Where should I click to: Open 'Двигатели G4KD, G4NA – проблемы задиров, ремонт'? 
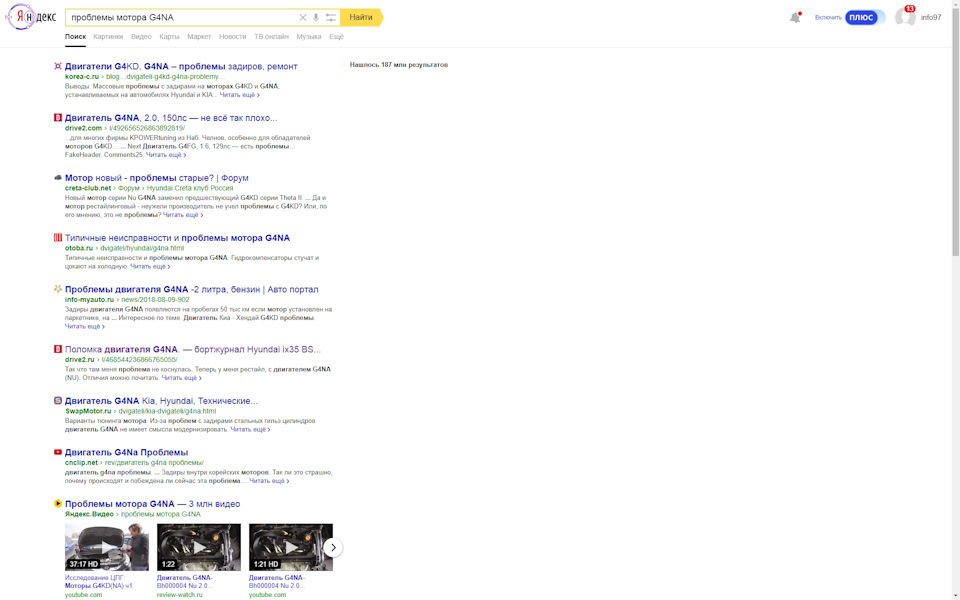point(181,66)
